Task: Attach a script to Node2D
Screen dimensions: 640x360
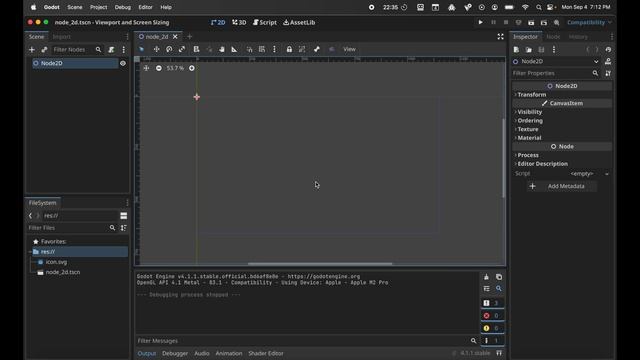Action: (x=111, y=50)
